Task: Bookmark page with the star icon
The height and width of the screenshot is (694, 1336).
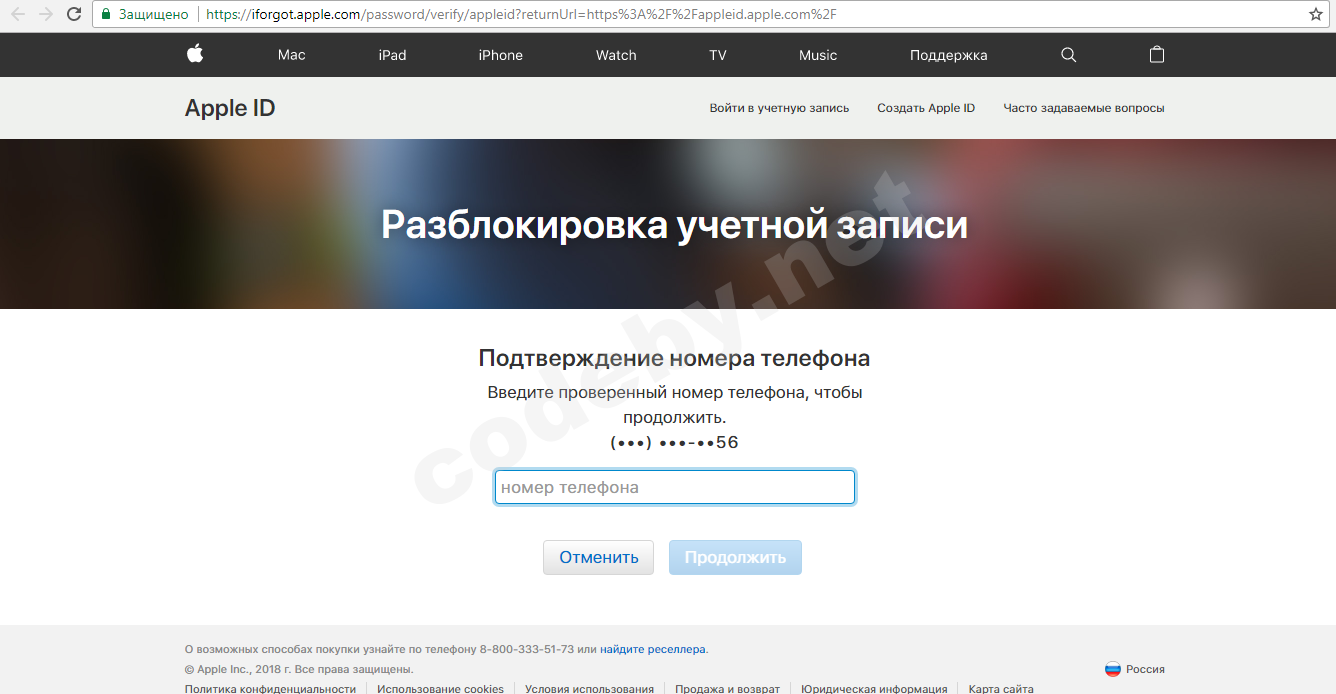Action: 1316,15
